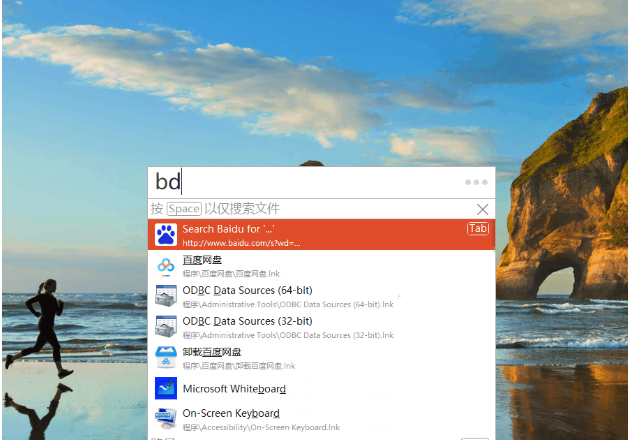
Task: Click the On-Screen Keyboard icon
Action: coord(166,419)
